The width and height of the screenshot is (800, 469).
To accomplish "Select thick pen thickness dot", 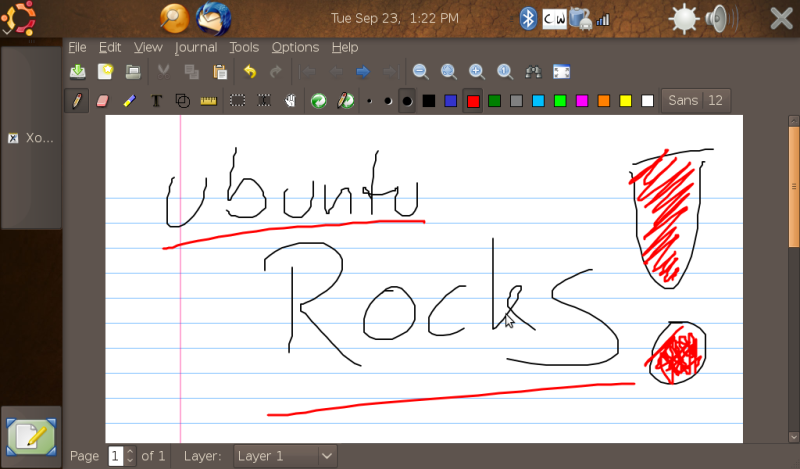I will pyautogui.click(x=407, y=101).
